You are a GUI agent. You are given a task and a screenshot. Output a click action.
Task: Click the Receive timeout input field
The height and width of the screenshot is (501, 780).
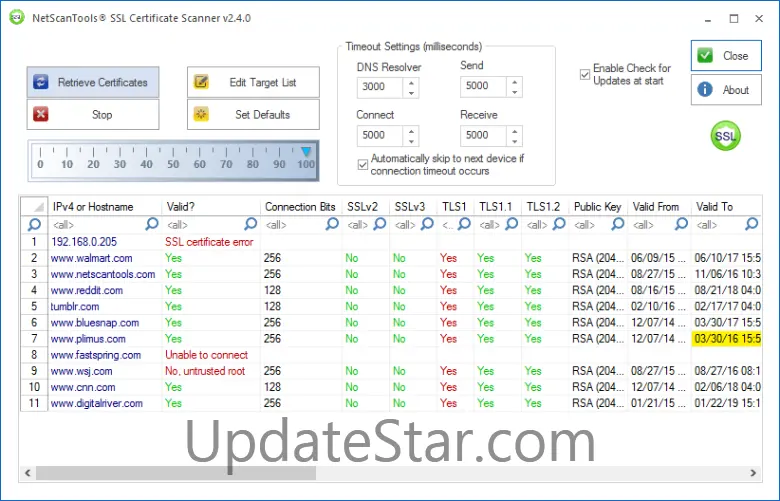(484, 136)
